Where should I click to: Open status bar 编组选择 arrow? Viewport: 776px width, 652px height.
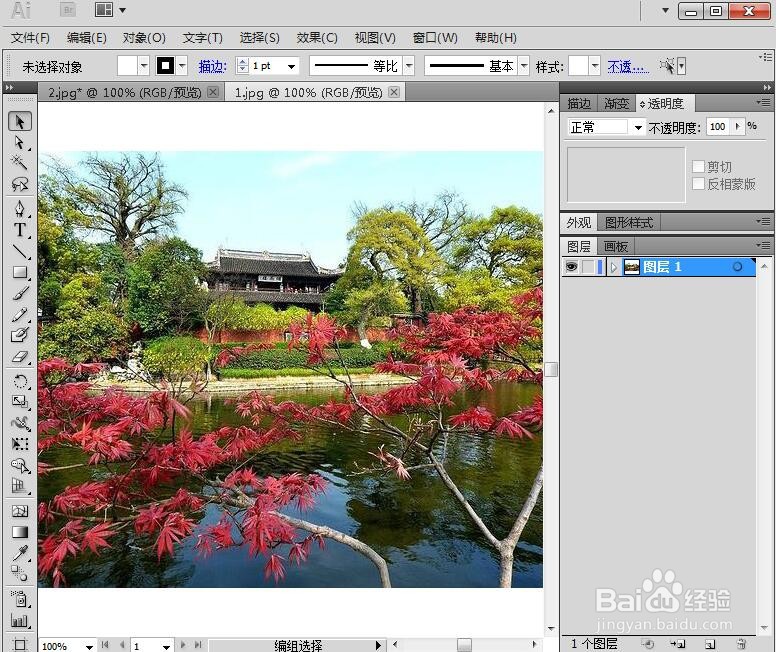[378, 645]
